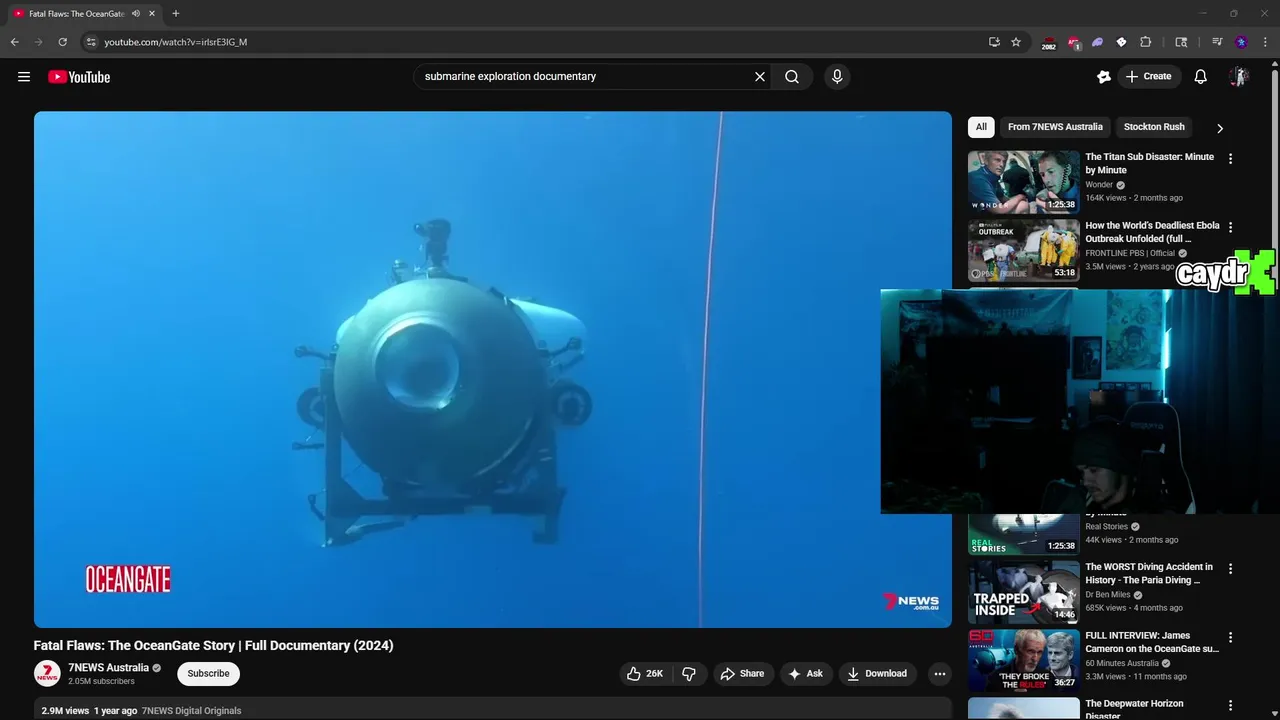Like the video with thumbs up

[645, 674]
